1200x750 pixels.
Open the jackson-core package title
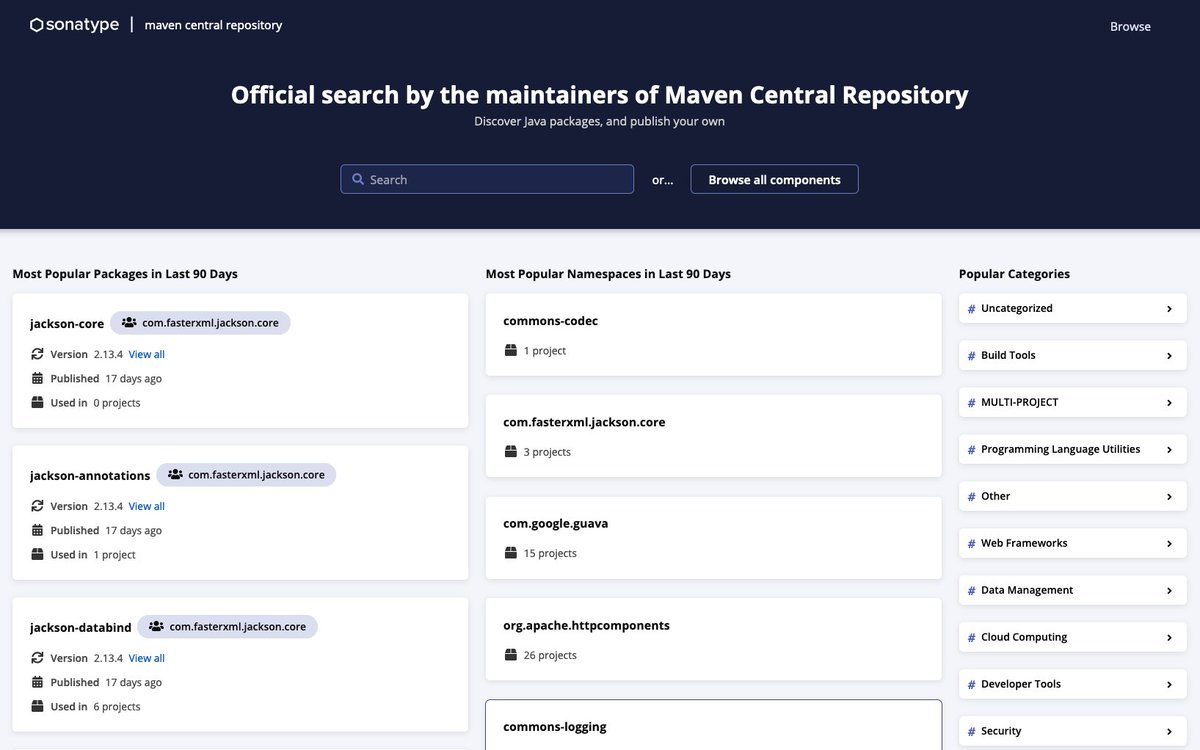coord(67,324)
